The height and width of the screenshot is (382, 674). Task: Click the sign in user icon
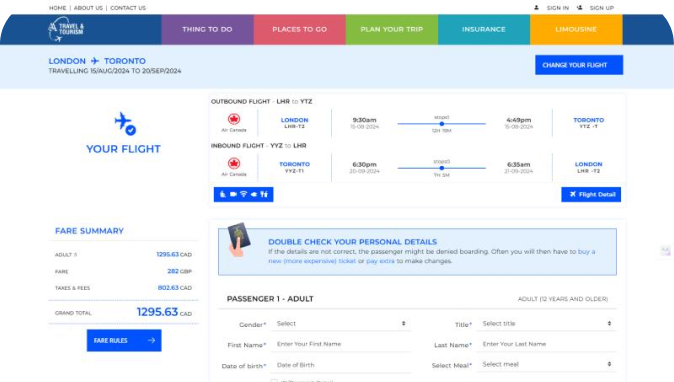pos(536,8)
